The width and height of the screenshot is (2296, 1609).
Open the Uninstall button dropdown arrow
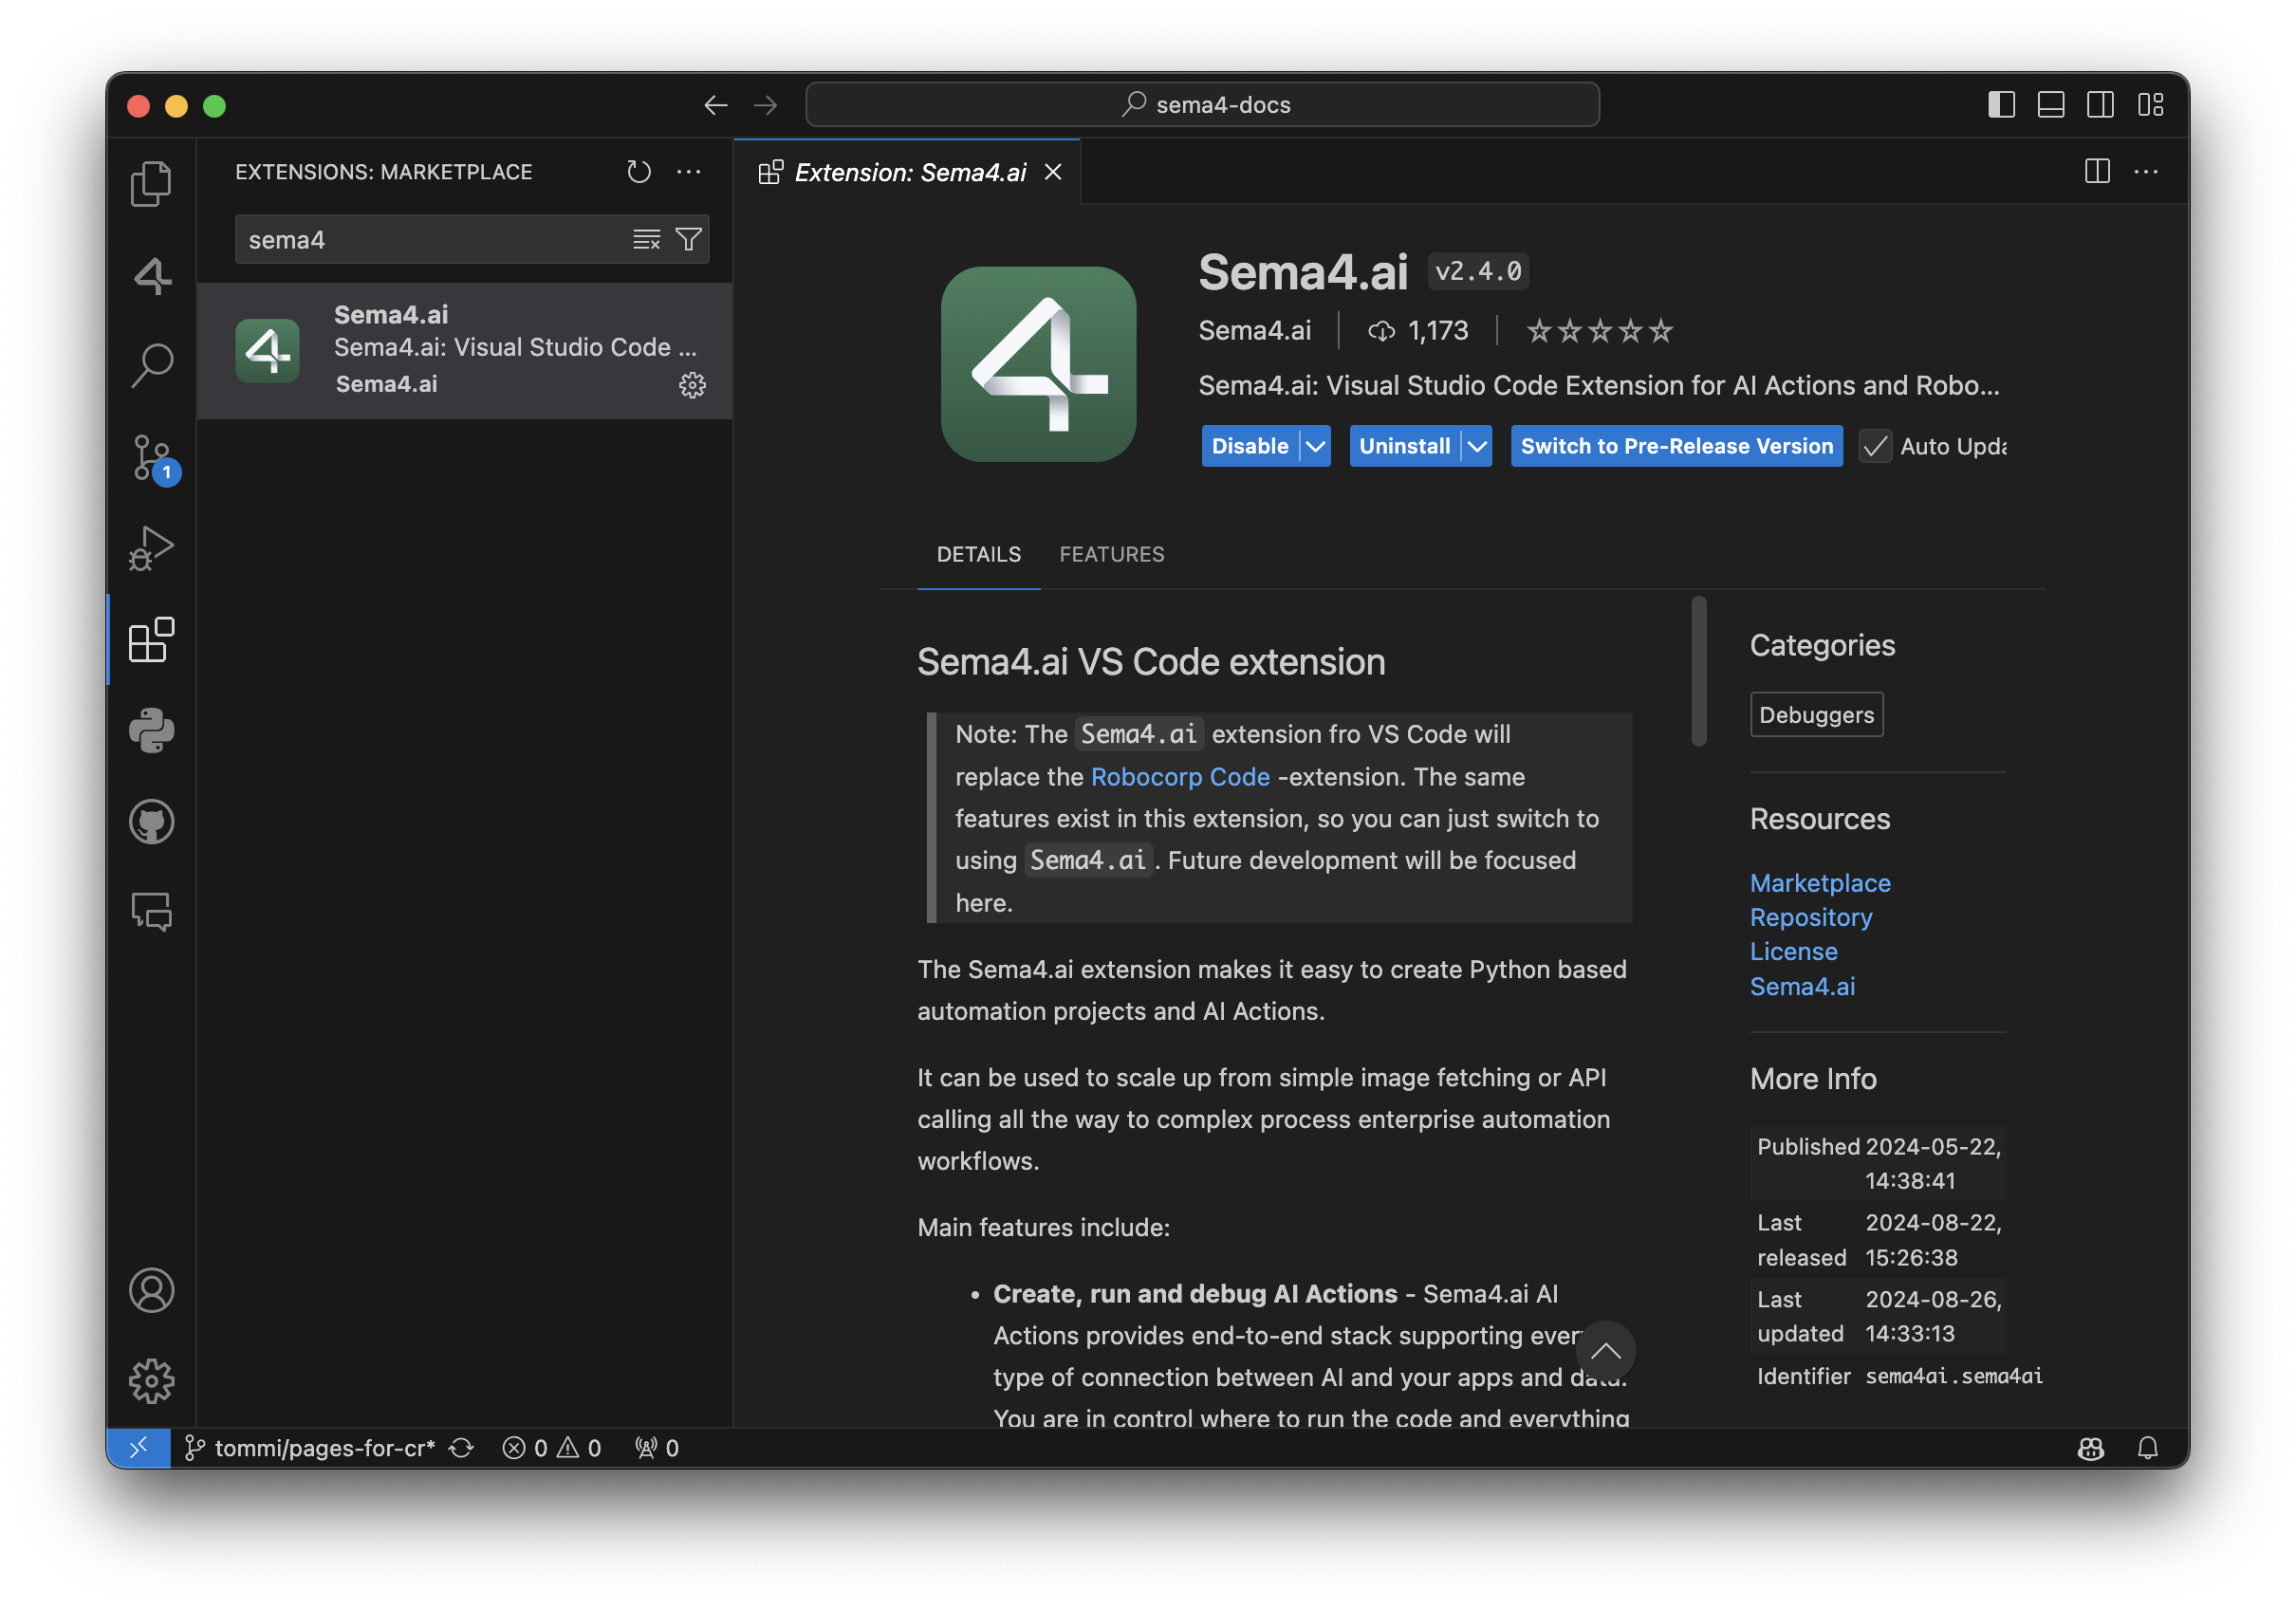coord(1477,446)
